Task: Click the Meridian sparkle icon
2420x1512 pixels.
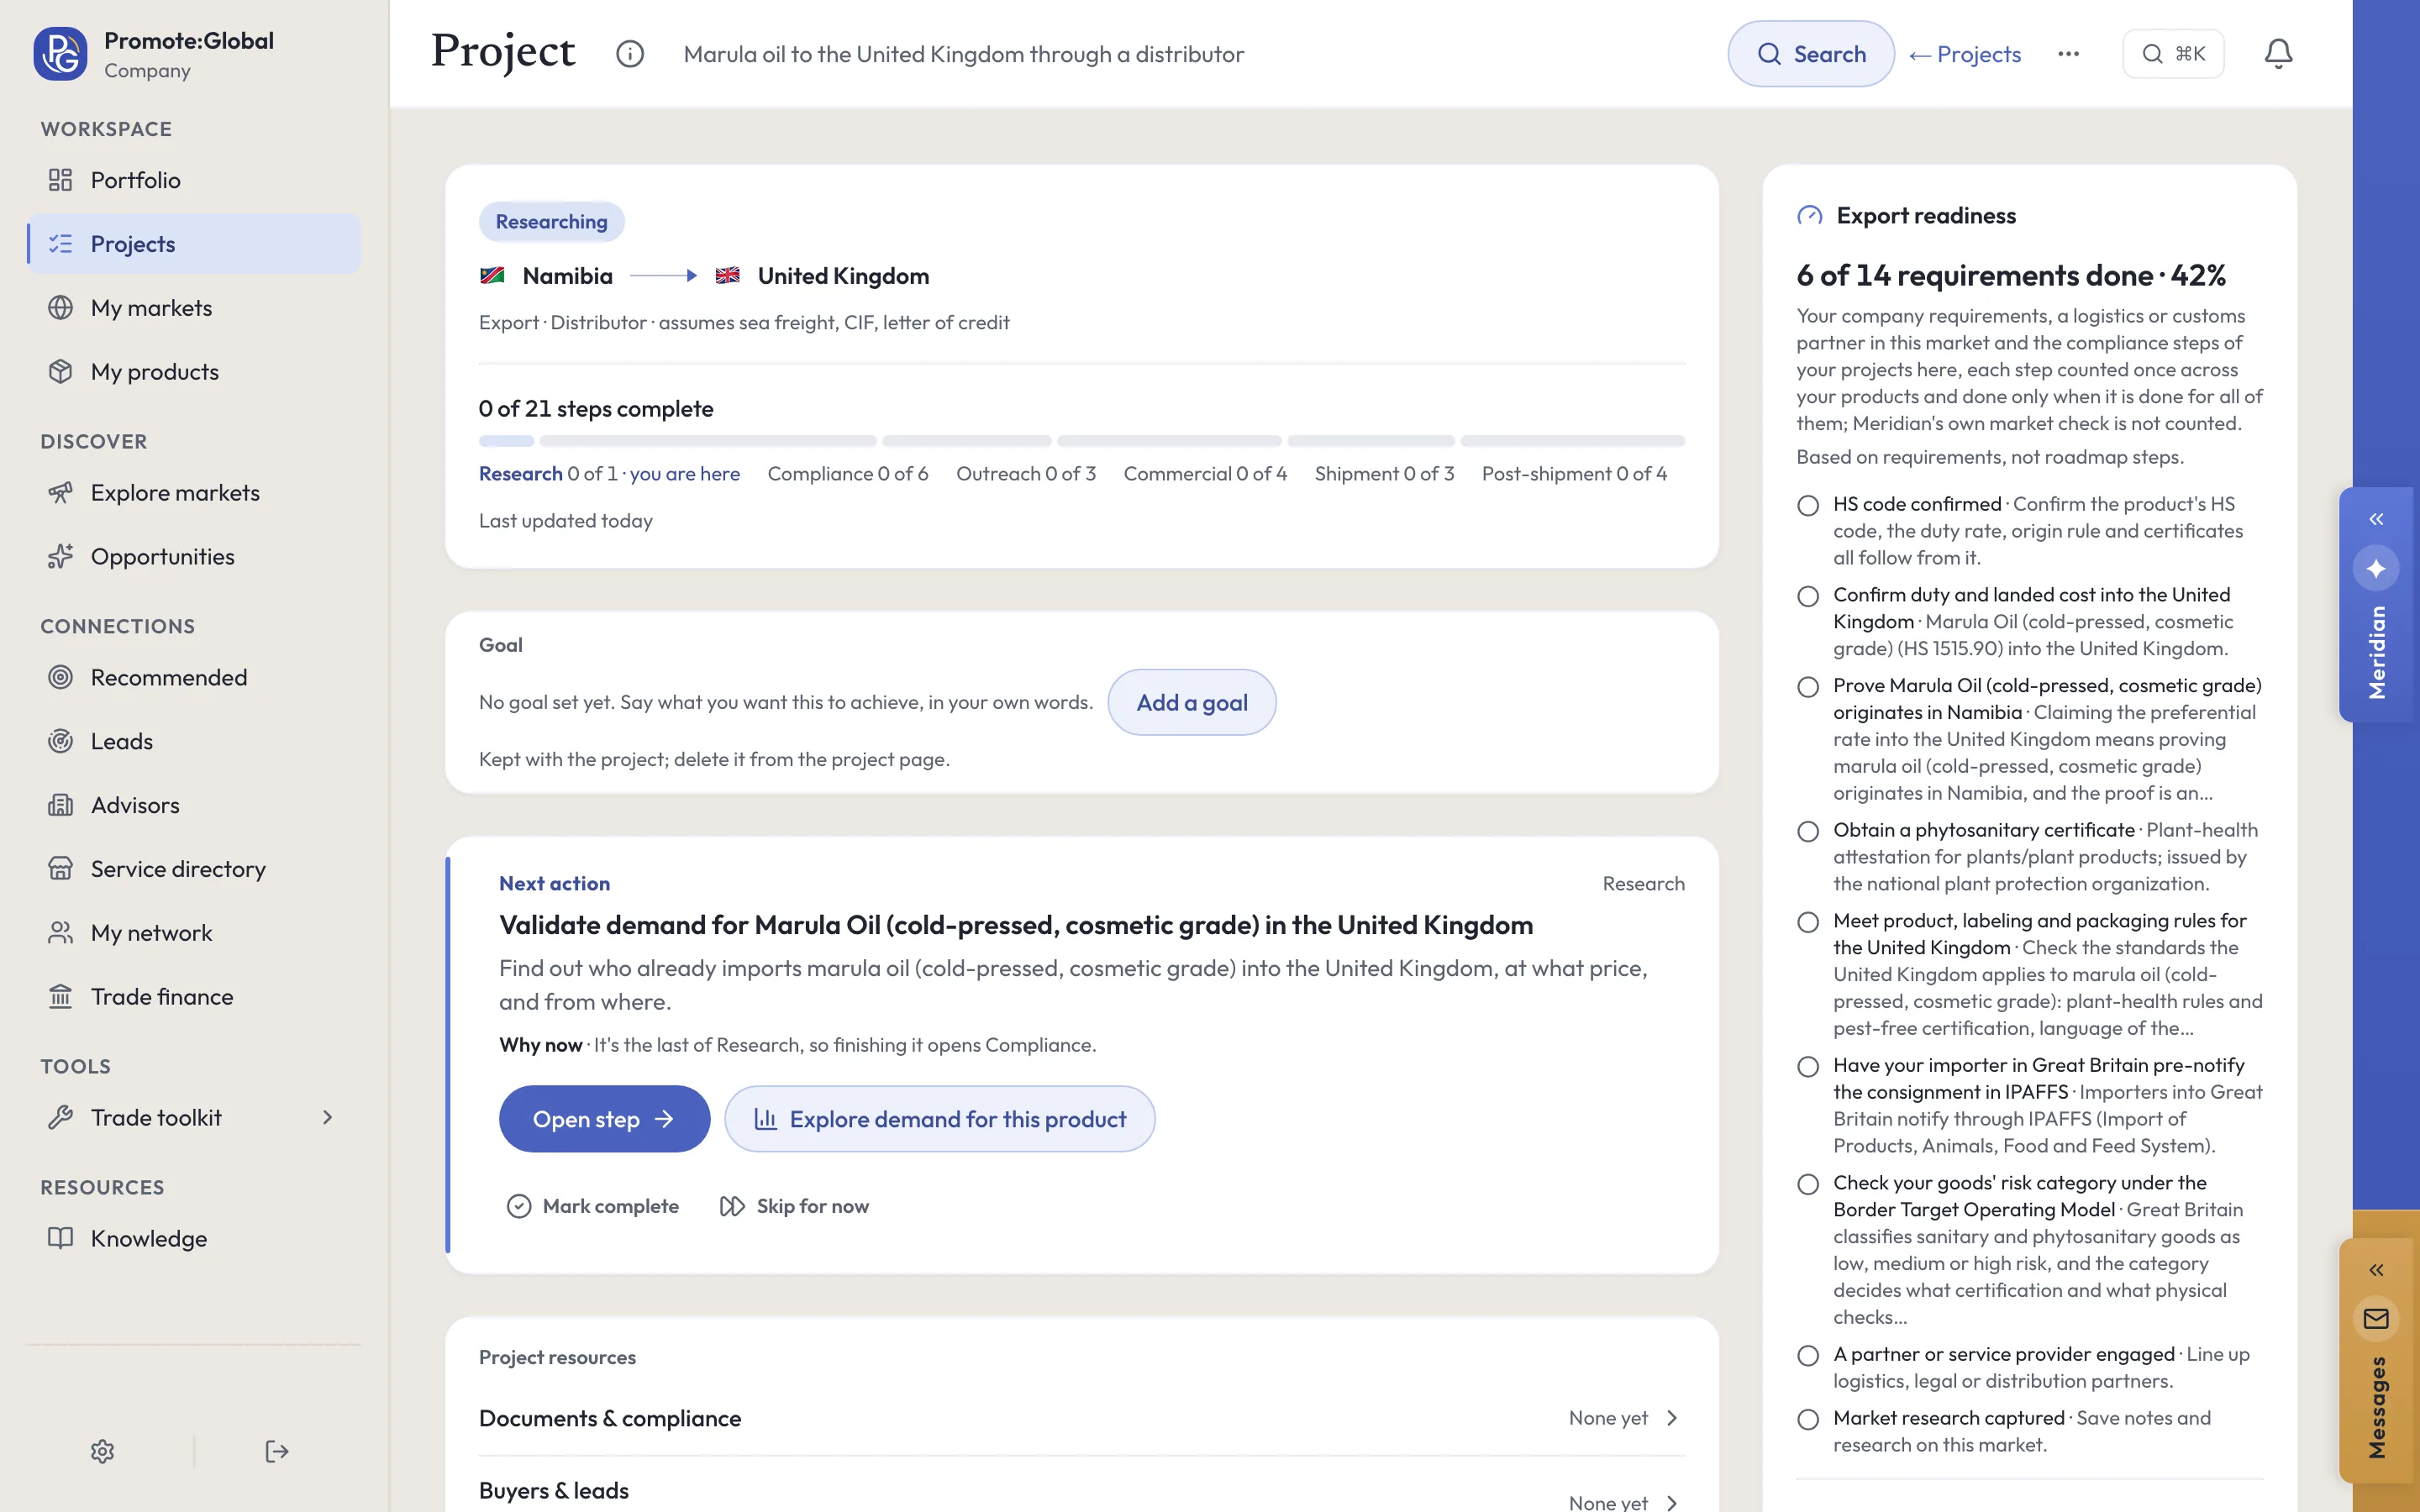Action: [2376, 568]
